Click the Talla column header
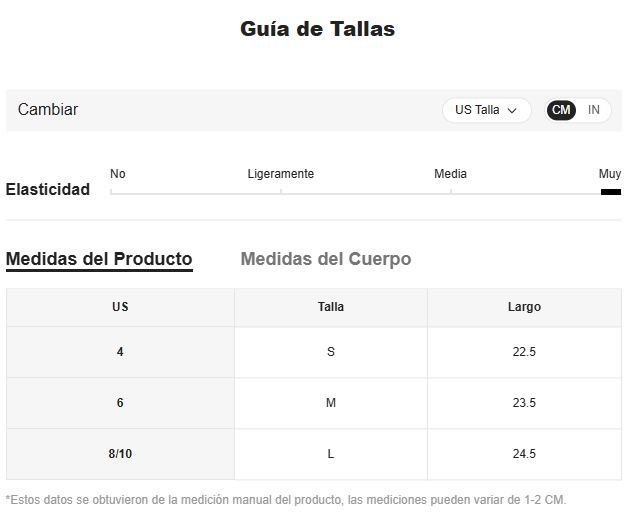 [331, 307]
